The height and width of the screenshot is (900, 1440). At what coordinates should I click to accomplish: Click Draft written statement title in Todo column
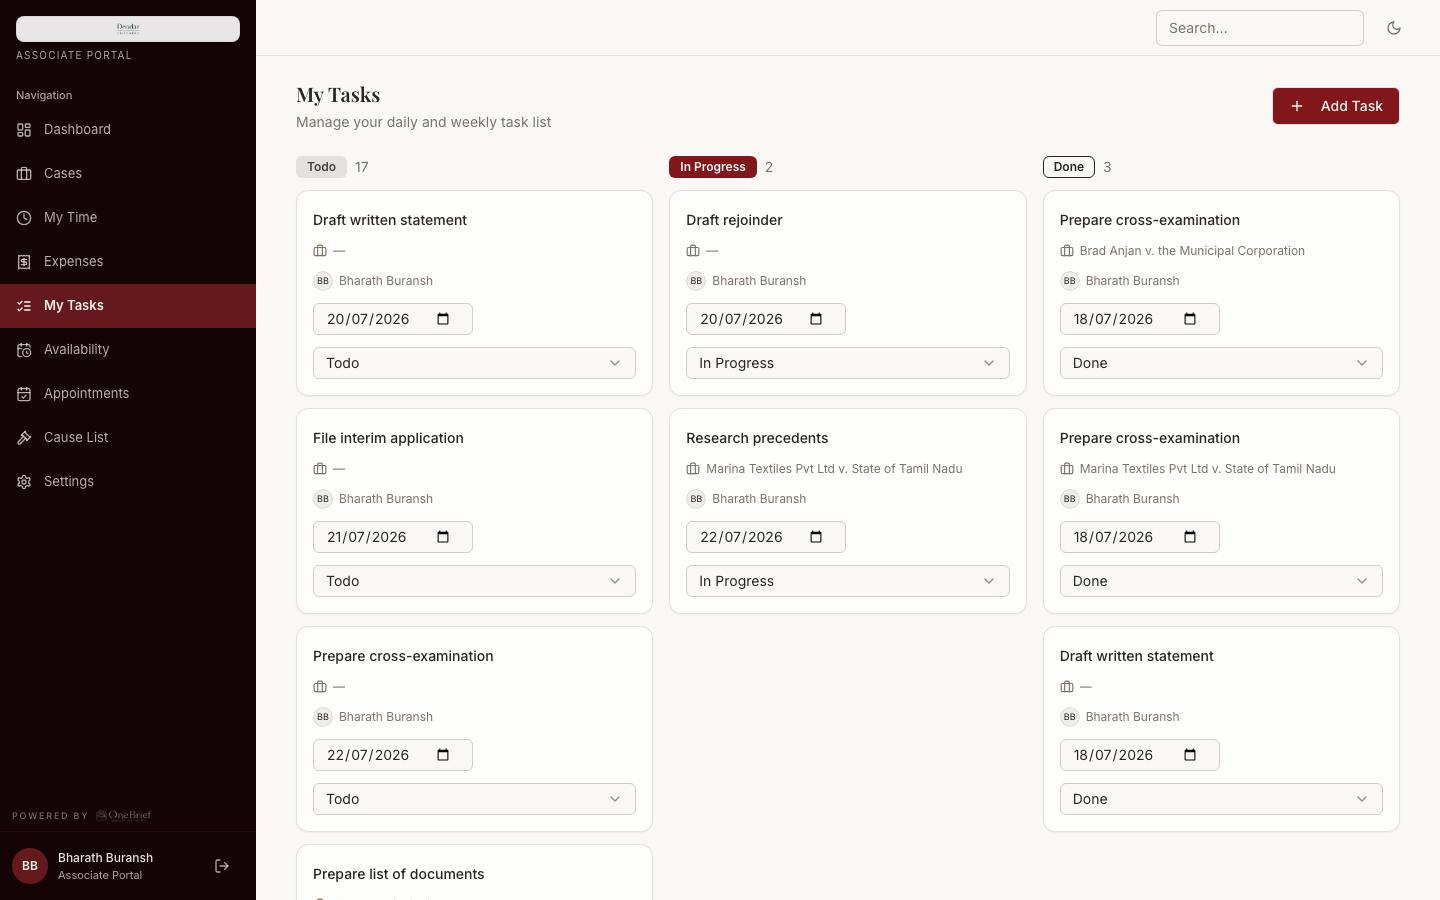[390, 220]
